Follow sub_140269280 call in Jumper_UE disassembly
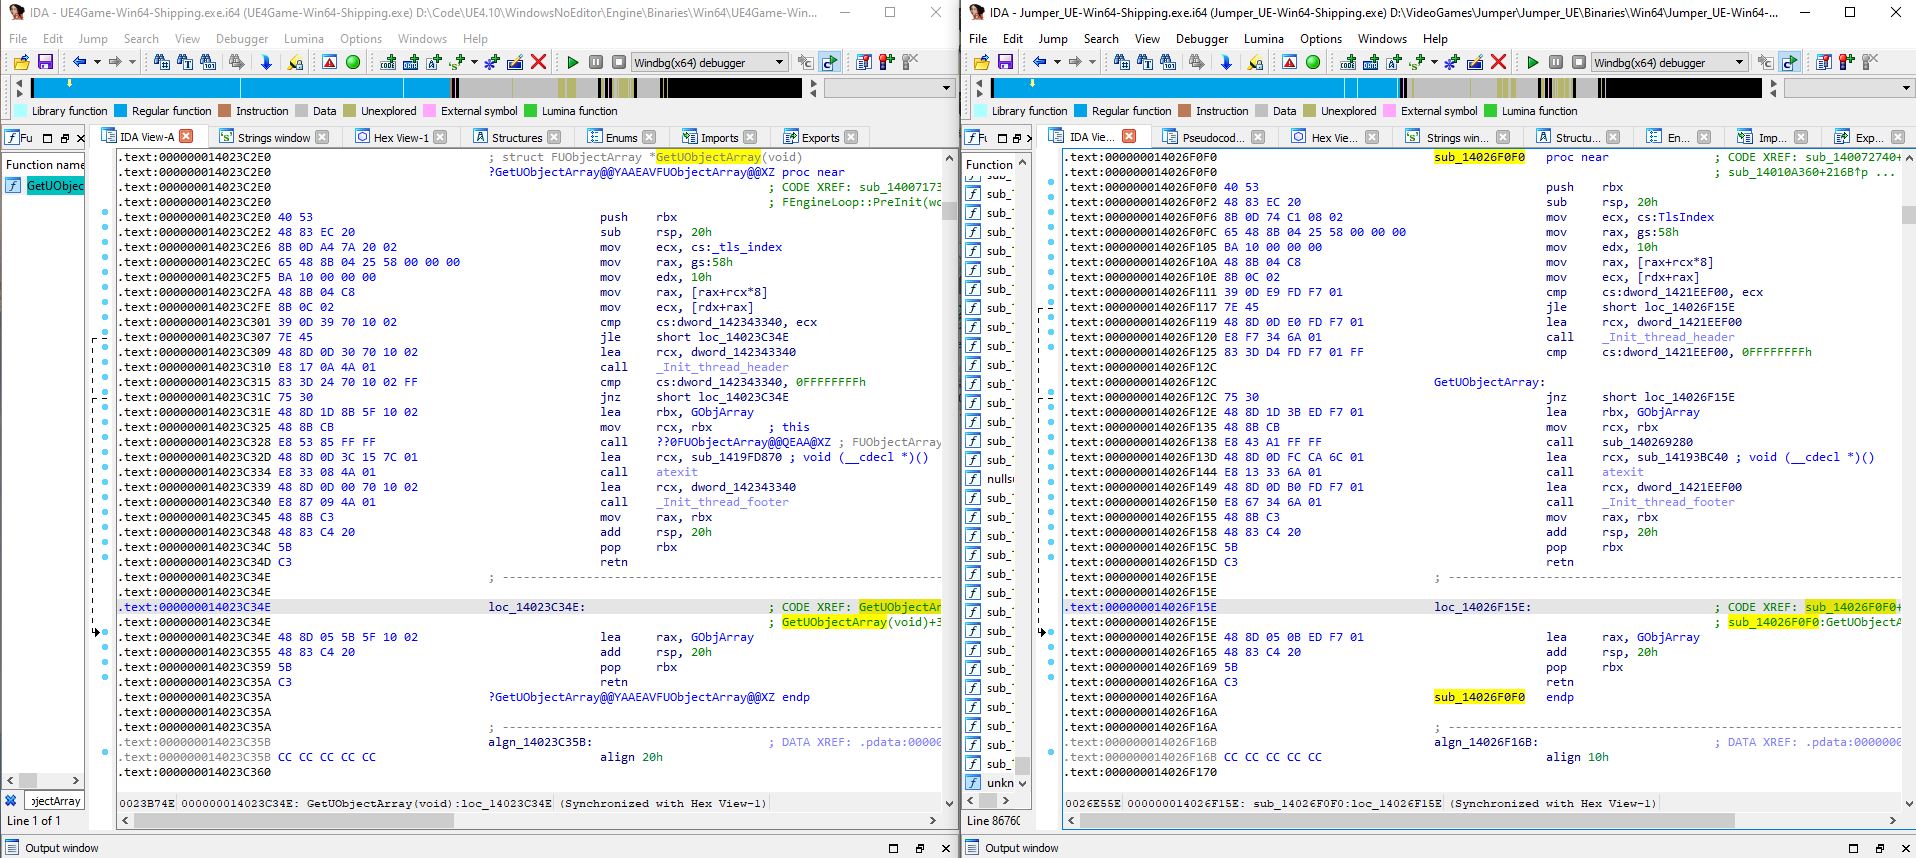This screenshot has width=1916, height=858. [x=1647, y=442]
